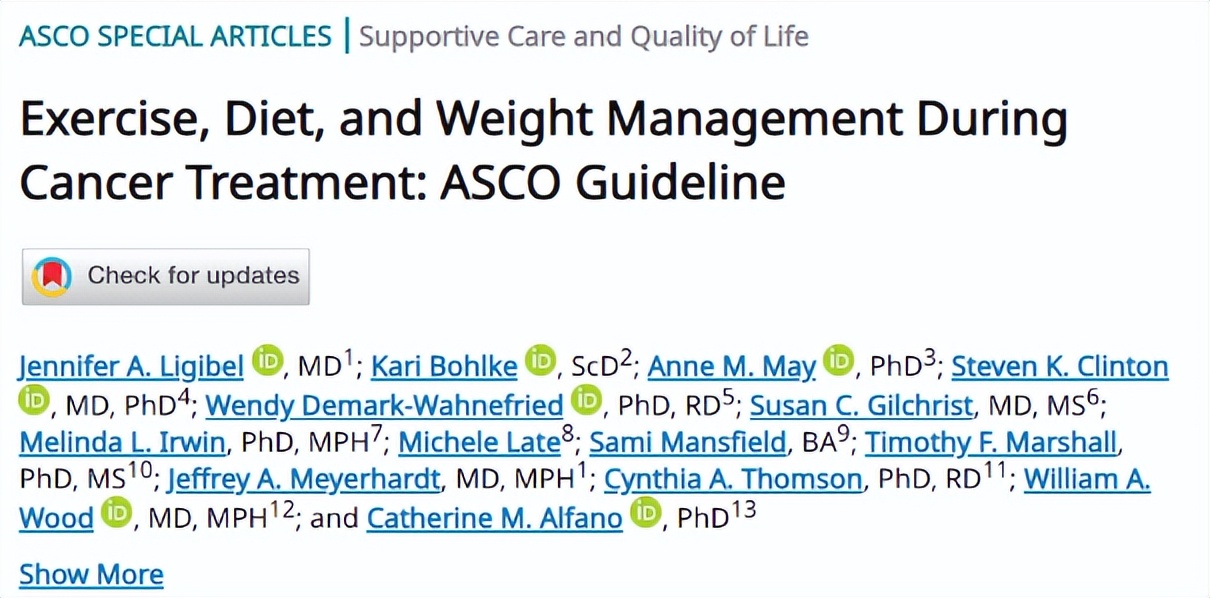
Task: Click ORCID icon beside Kari Bohlke
Action: pos(540,361)
